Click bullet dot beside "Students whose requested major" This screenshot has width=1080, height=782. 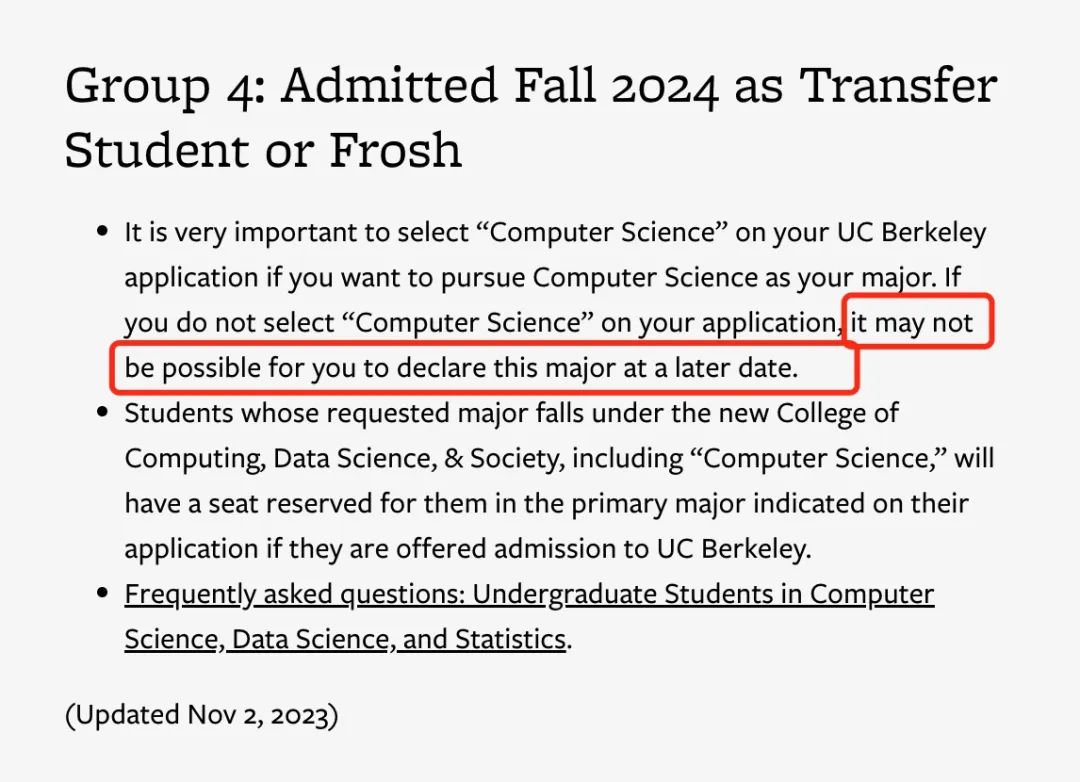tap(103, 412)
